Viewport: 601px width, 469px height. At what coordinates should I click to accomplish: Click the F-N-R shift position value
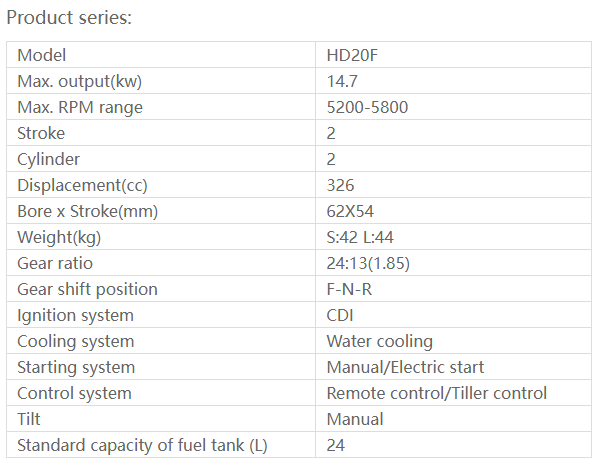point(348,289)
